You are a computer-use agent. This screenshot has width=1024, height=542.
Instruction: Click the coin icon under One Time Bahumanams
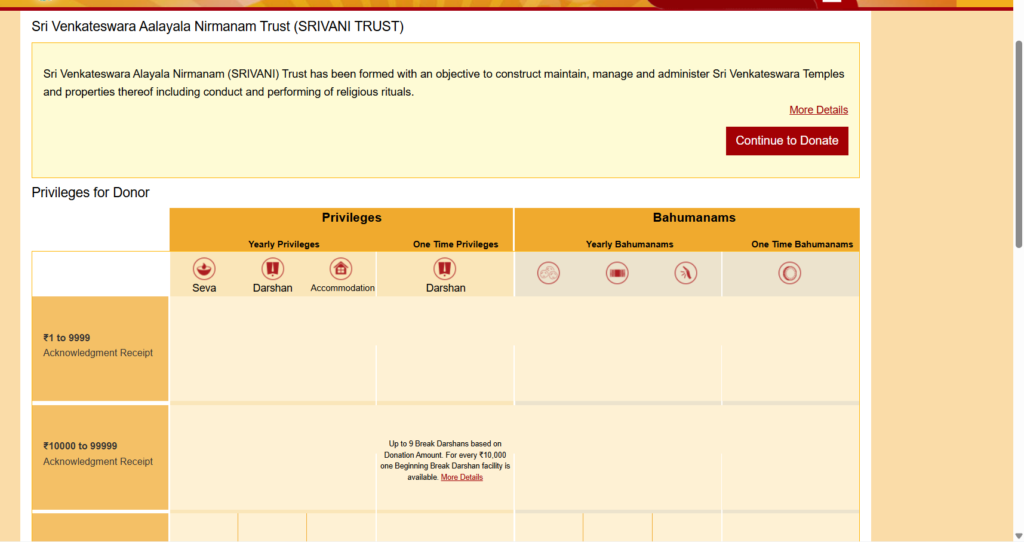(790, 273)
